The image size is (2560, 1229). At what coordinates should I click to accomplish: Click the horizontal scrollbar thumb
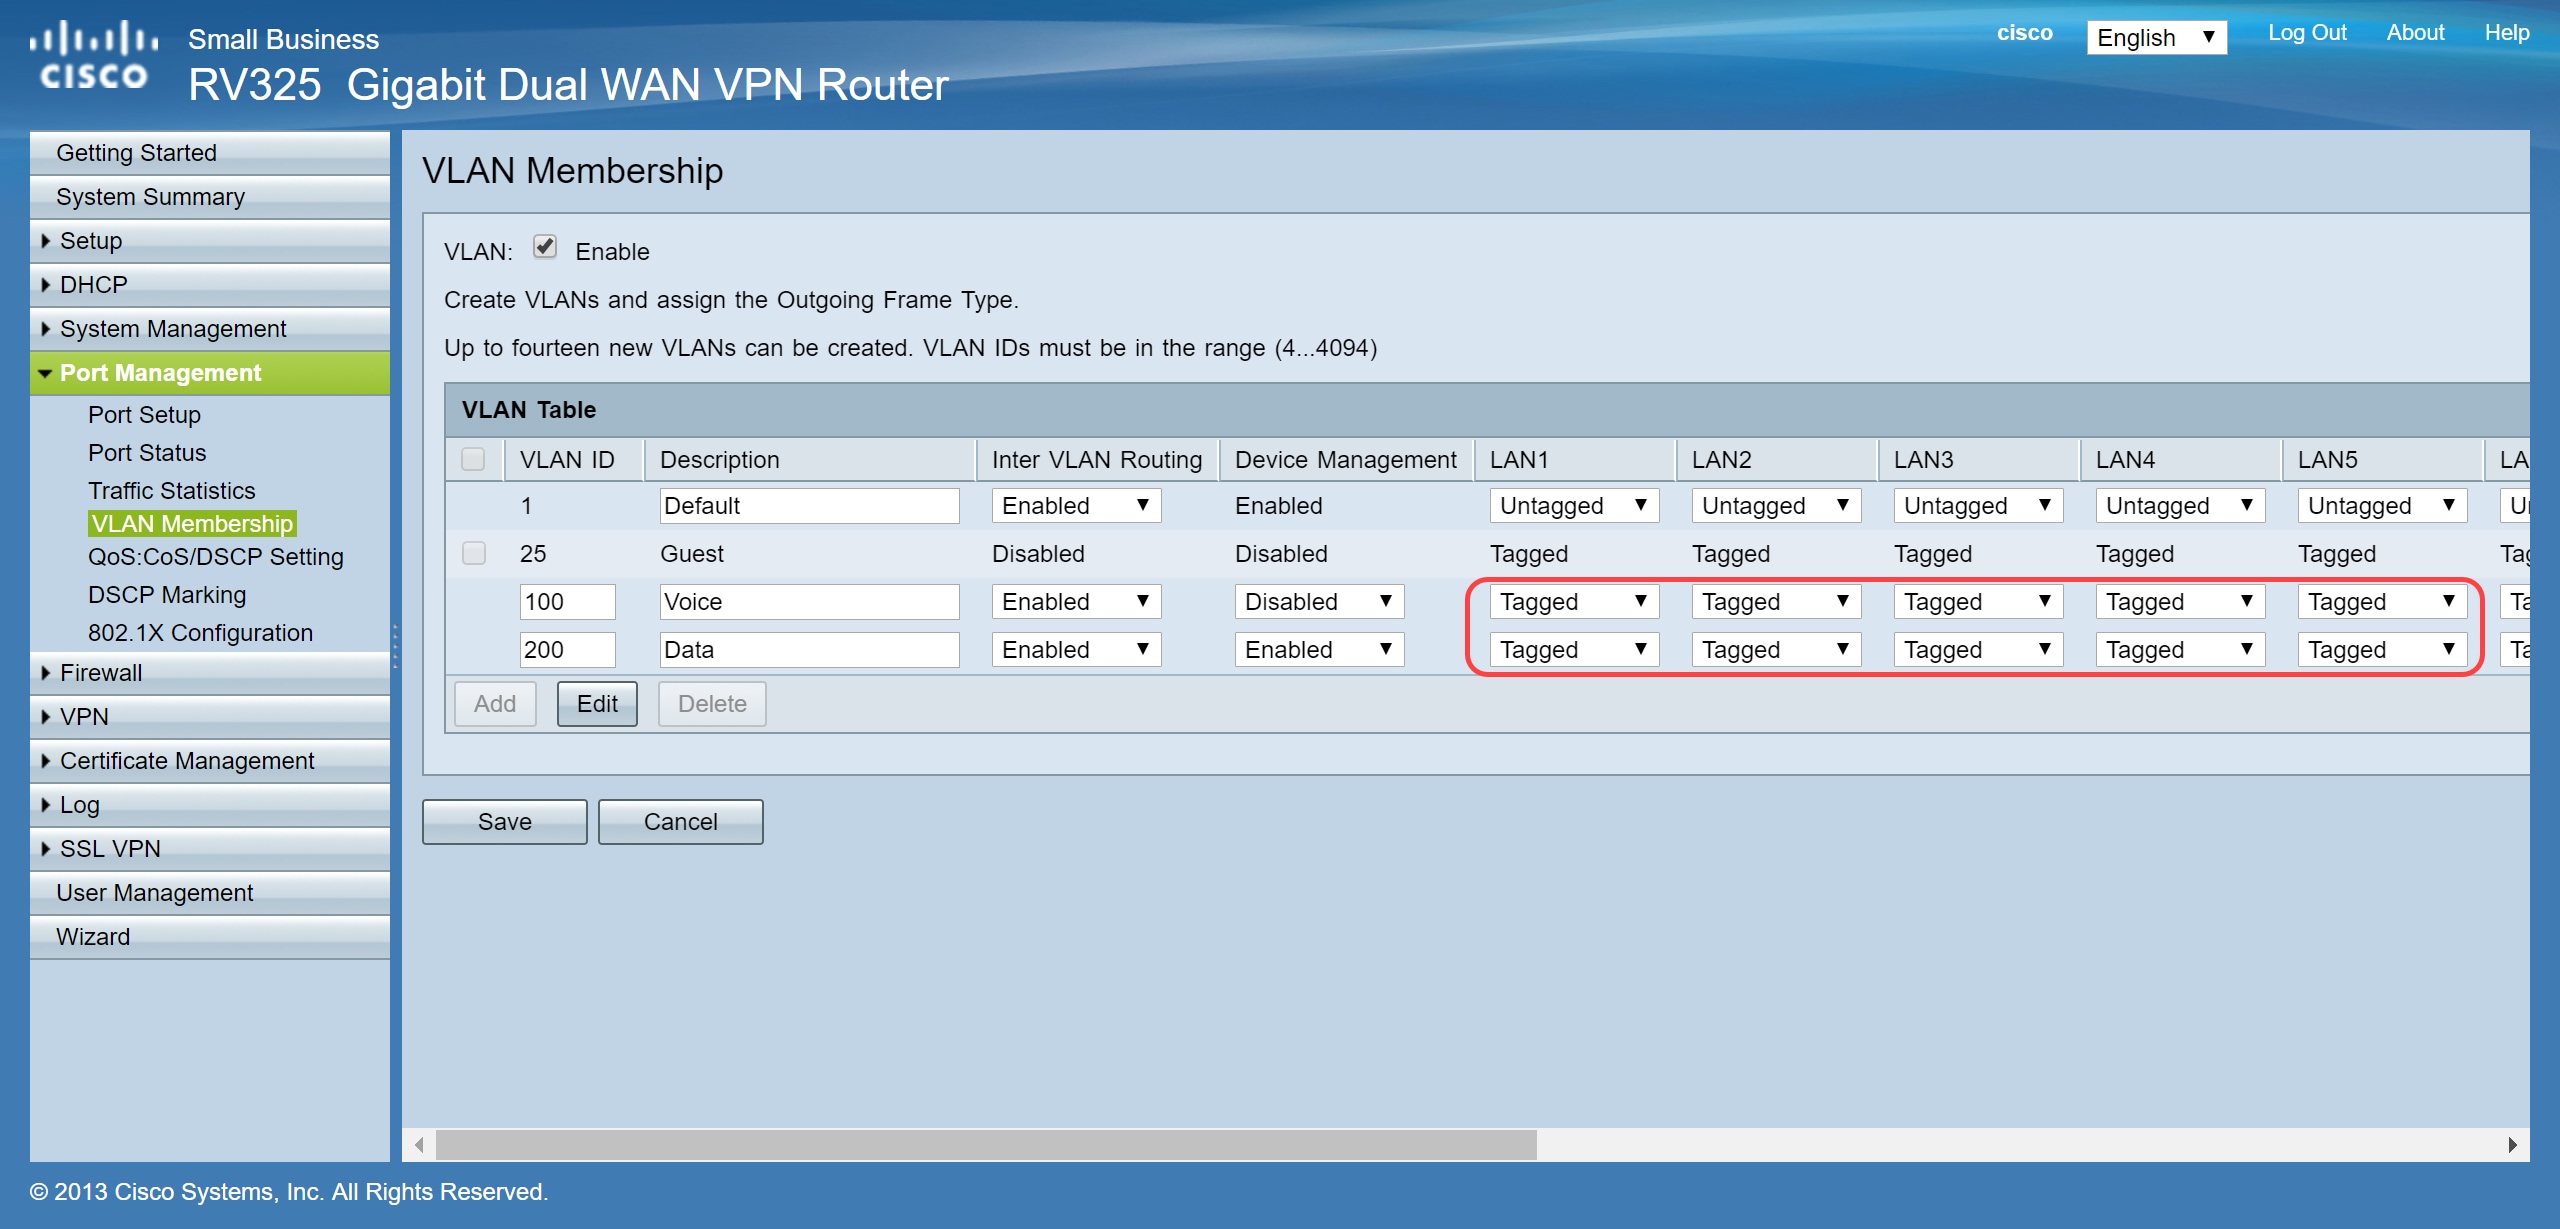pos(985,1144)
